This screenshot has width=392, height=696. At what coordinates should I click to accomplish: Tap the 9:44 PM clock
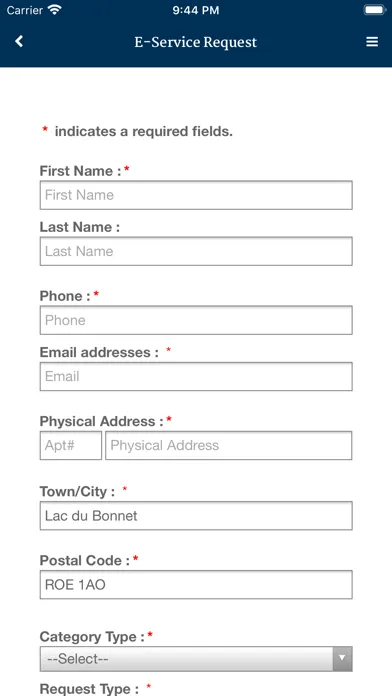(196, 10)
